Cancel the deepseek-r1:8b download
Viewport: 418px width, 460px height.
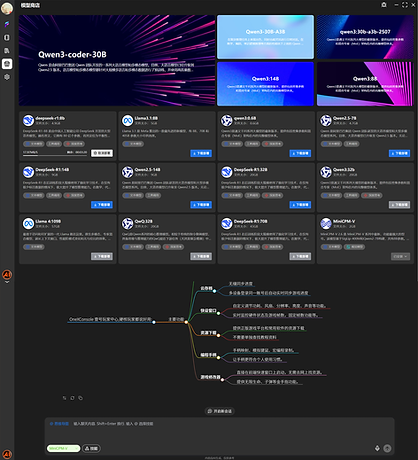point(102,153)
